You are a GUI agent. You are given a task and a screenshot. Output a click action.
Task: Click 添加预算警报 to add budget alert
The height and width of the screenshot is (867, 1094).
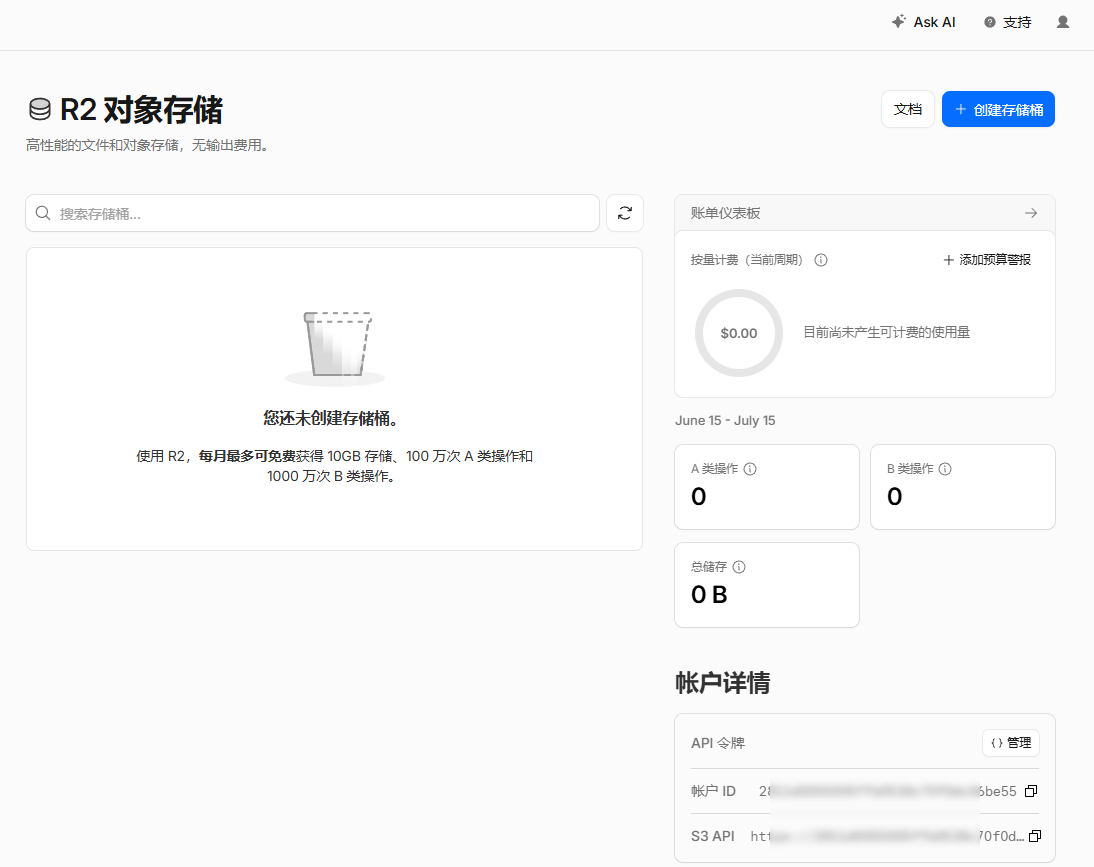click(x=987, y=260)
